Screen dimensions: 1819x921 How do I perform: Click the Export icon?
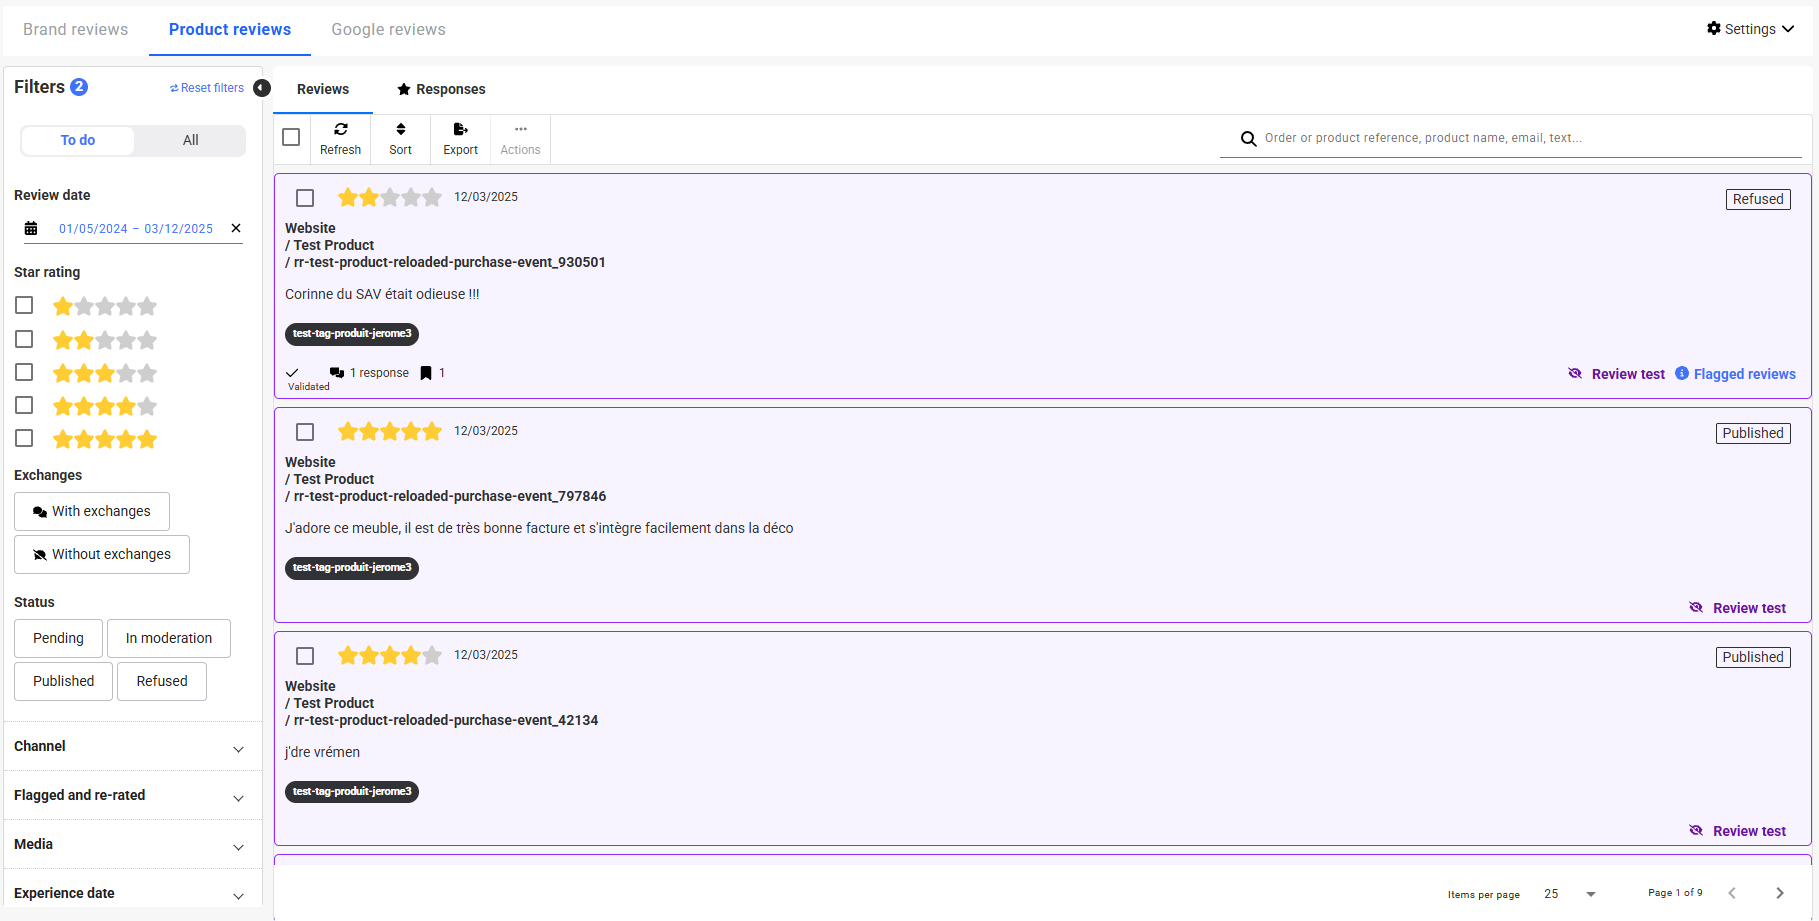coord(460,130)
